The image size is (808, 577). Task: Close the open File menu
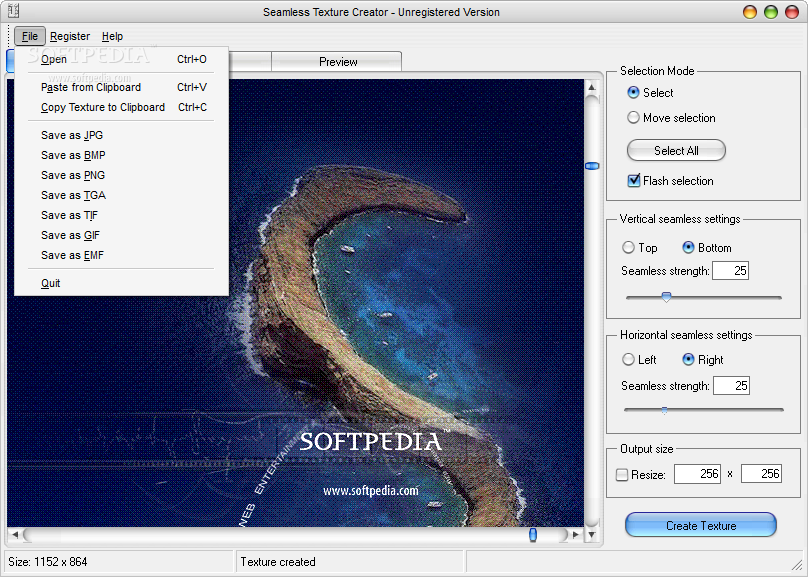coord(30,36)
